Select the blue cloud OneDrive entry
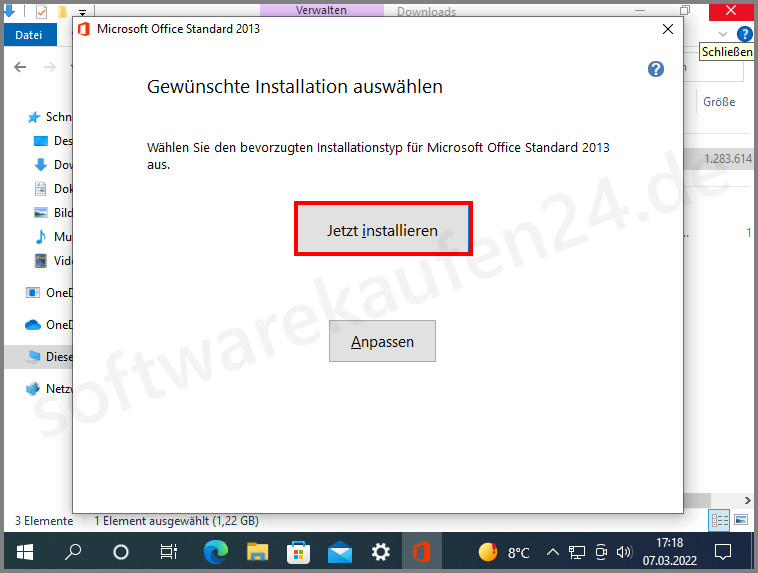This screenshot has width=758, height=573. 48,324
